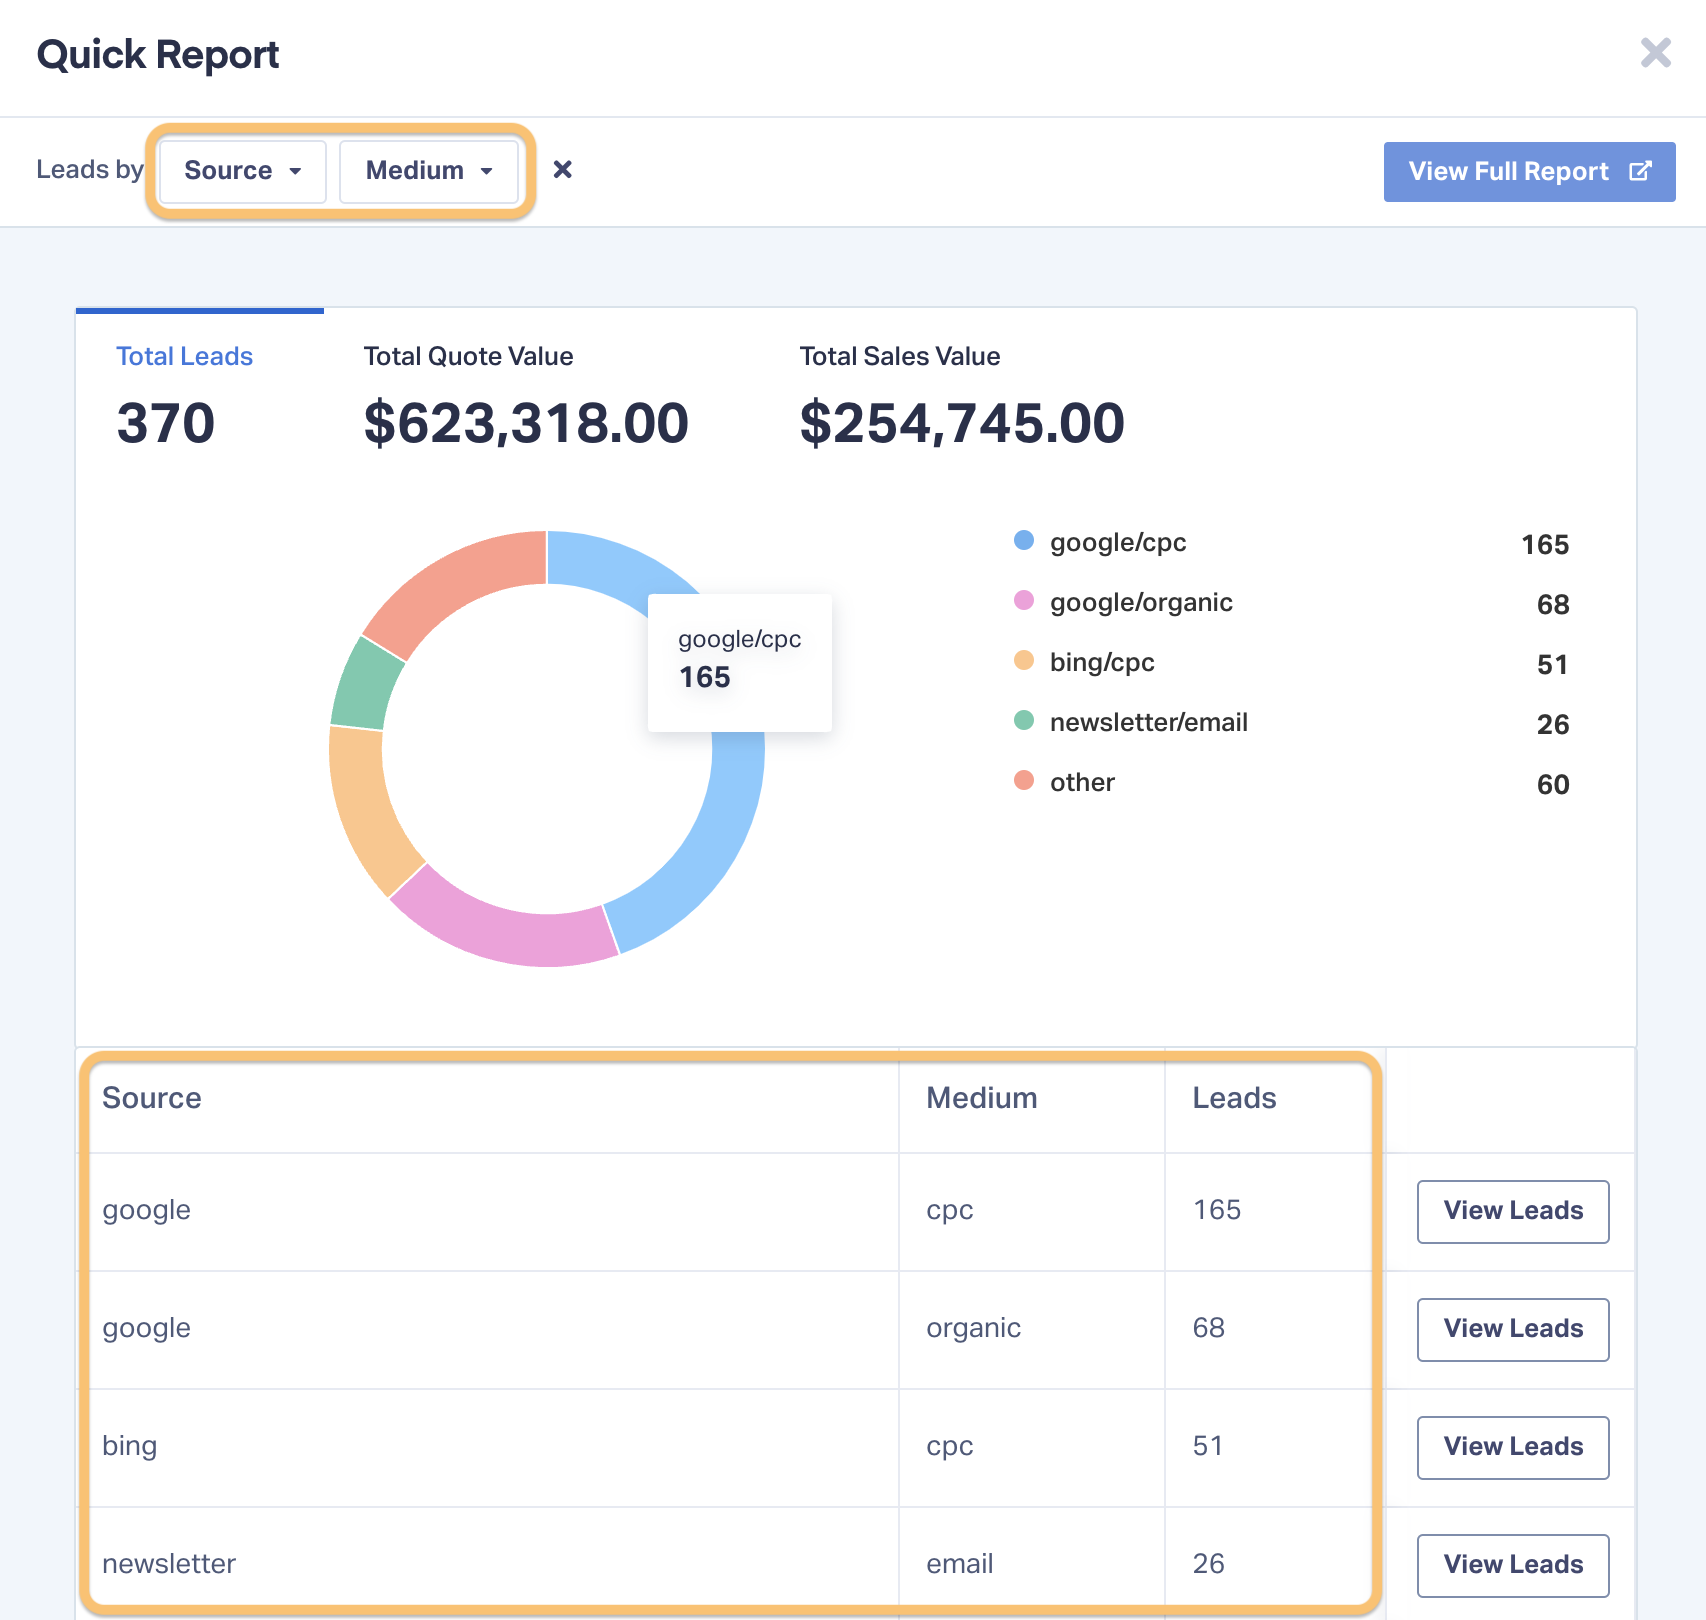This screenshot has width=1706, height=1620.
Task: View leads for bing cpc row
Action: (1512, 1447)
